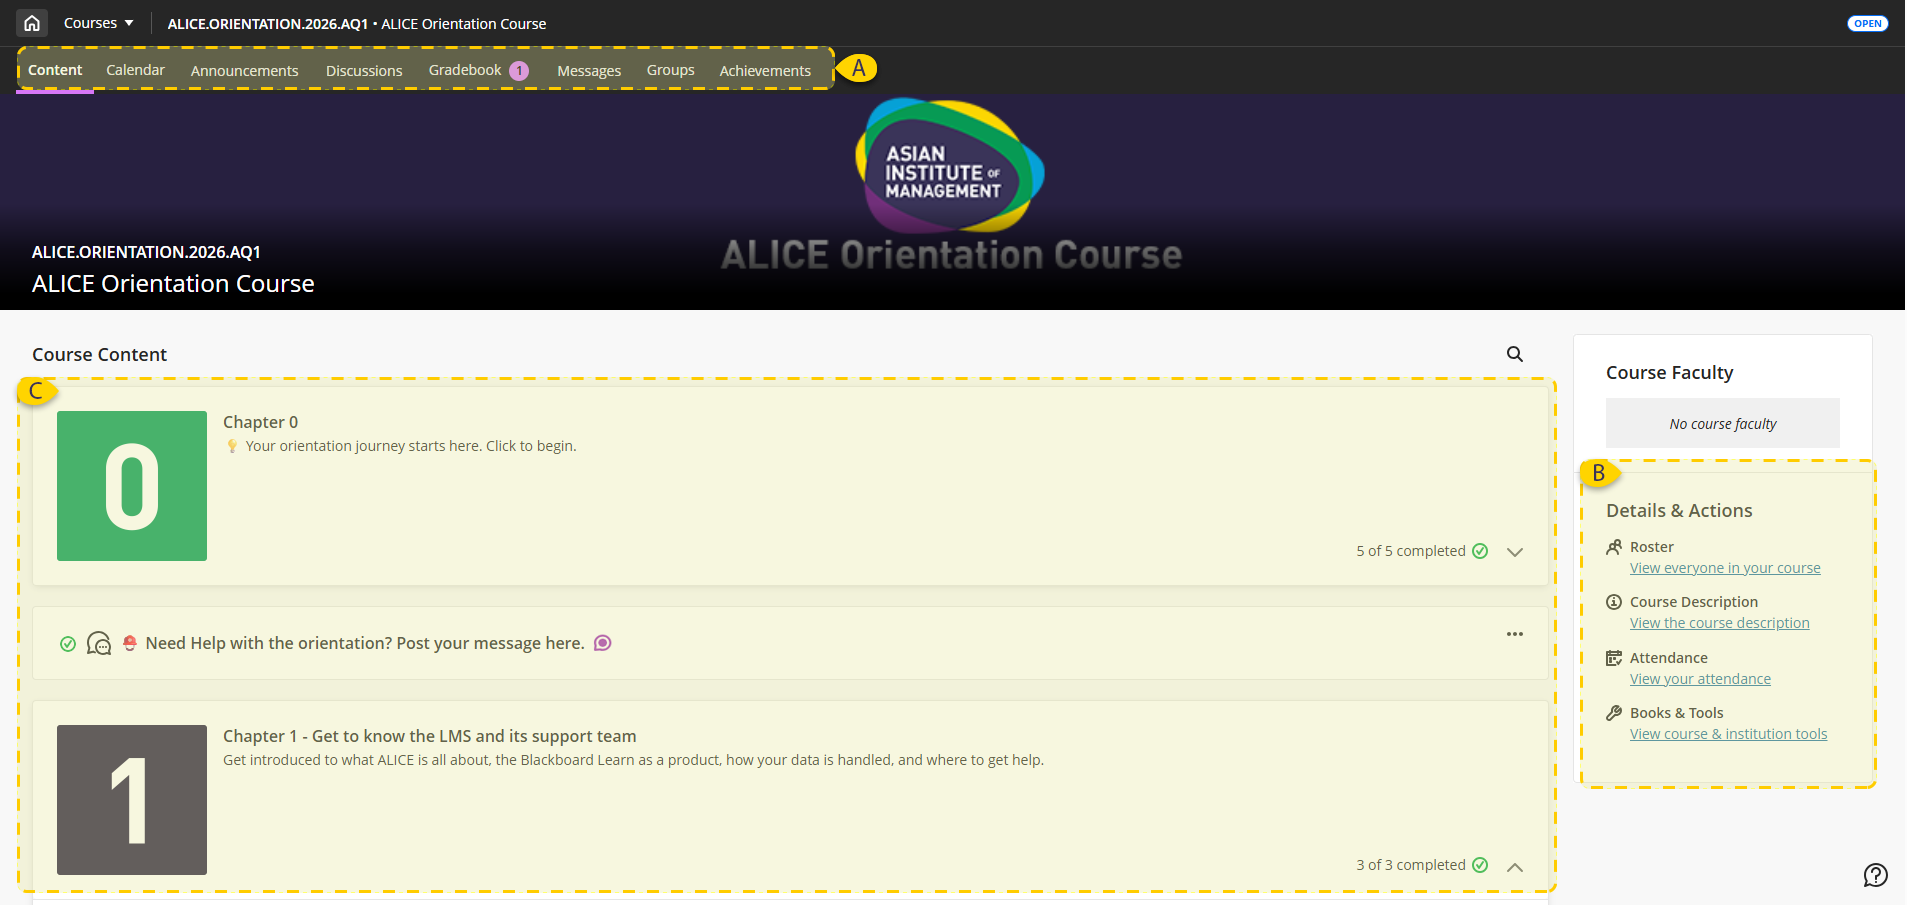Switch to the Content tab

(55, 70)
